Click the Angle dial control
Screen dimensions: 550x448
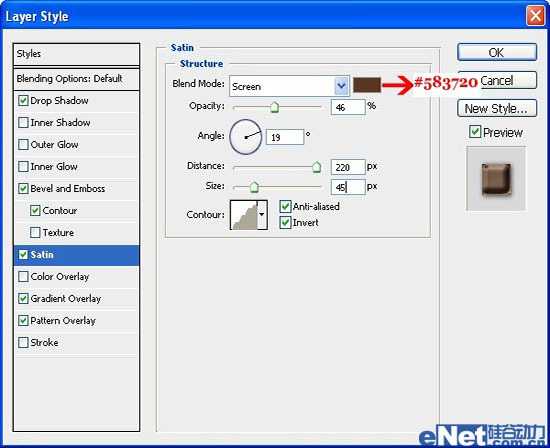(x=246, y=137)
